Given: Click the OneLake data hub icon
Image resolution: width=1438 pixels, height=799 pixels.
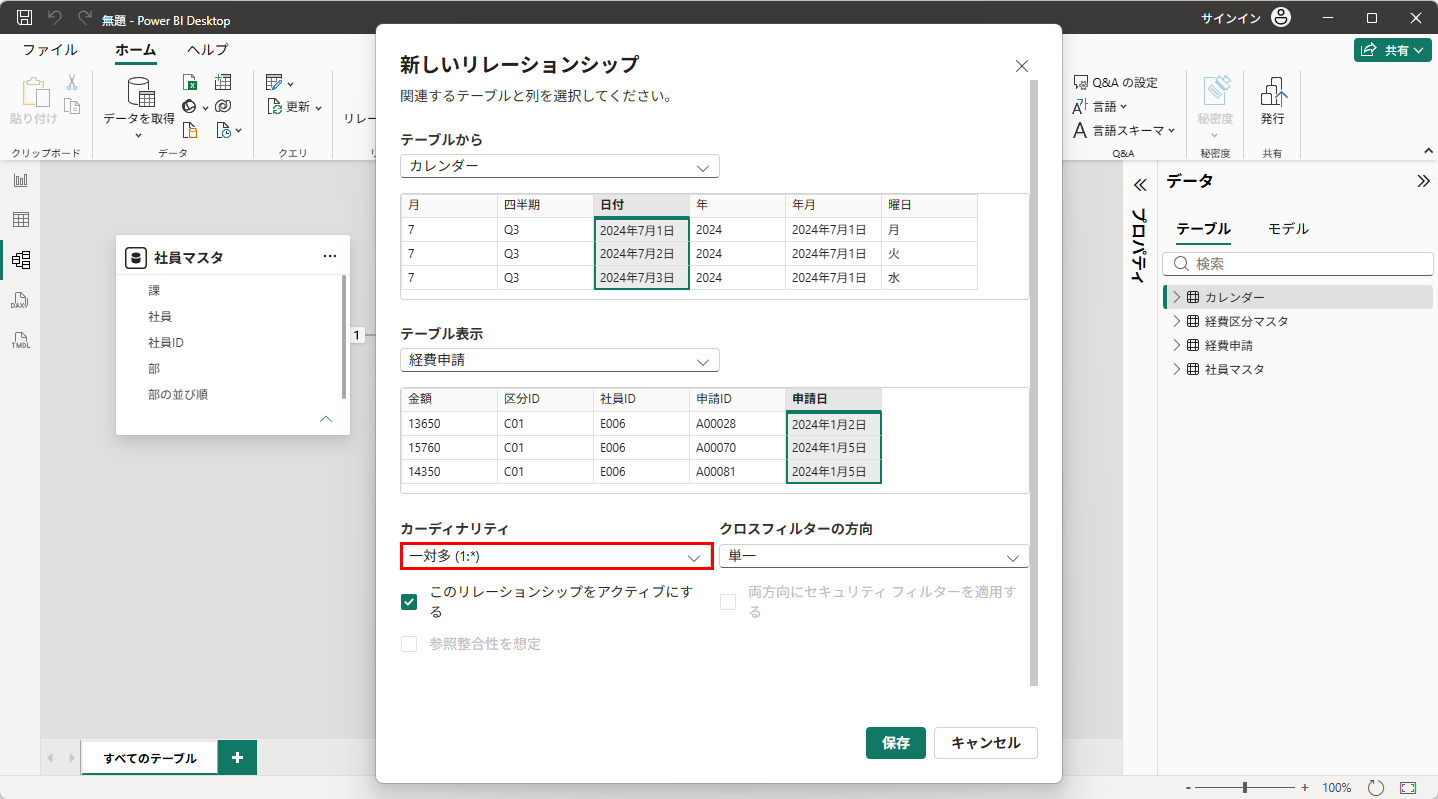Looking at the screenshot, I should pos(190,106).
